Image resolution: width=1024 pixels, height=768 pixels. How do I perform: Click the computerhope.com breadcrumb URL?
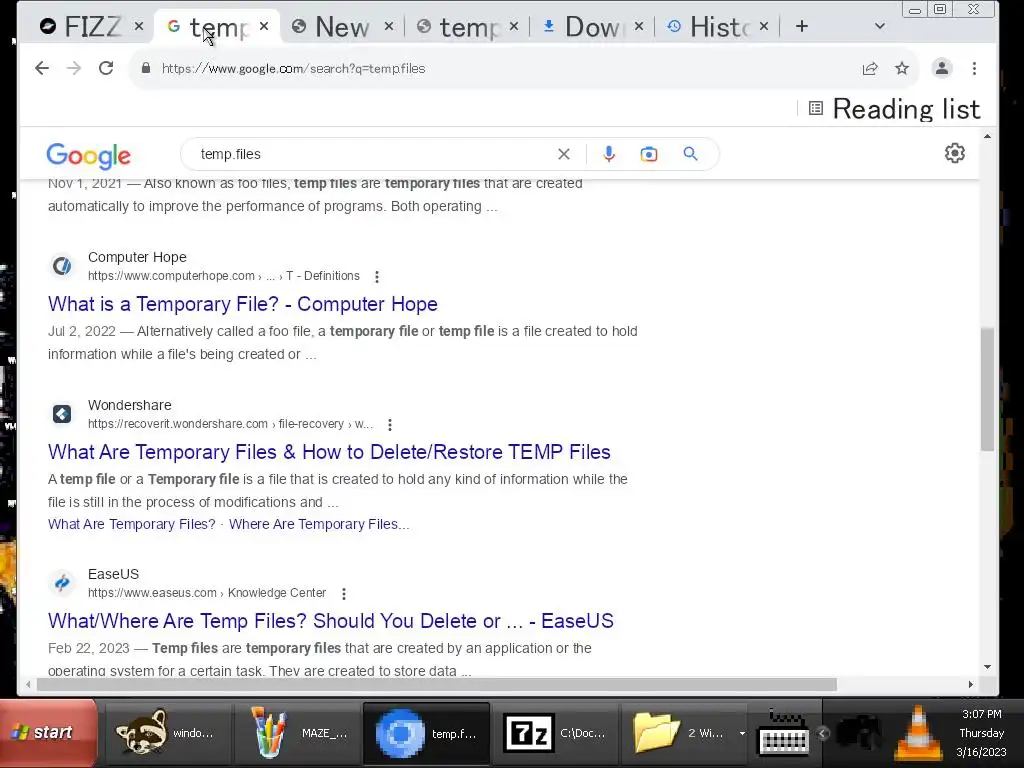tap(223, 276)
